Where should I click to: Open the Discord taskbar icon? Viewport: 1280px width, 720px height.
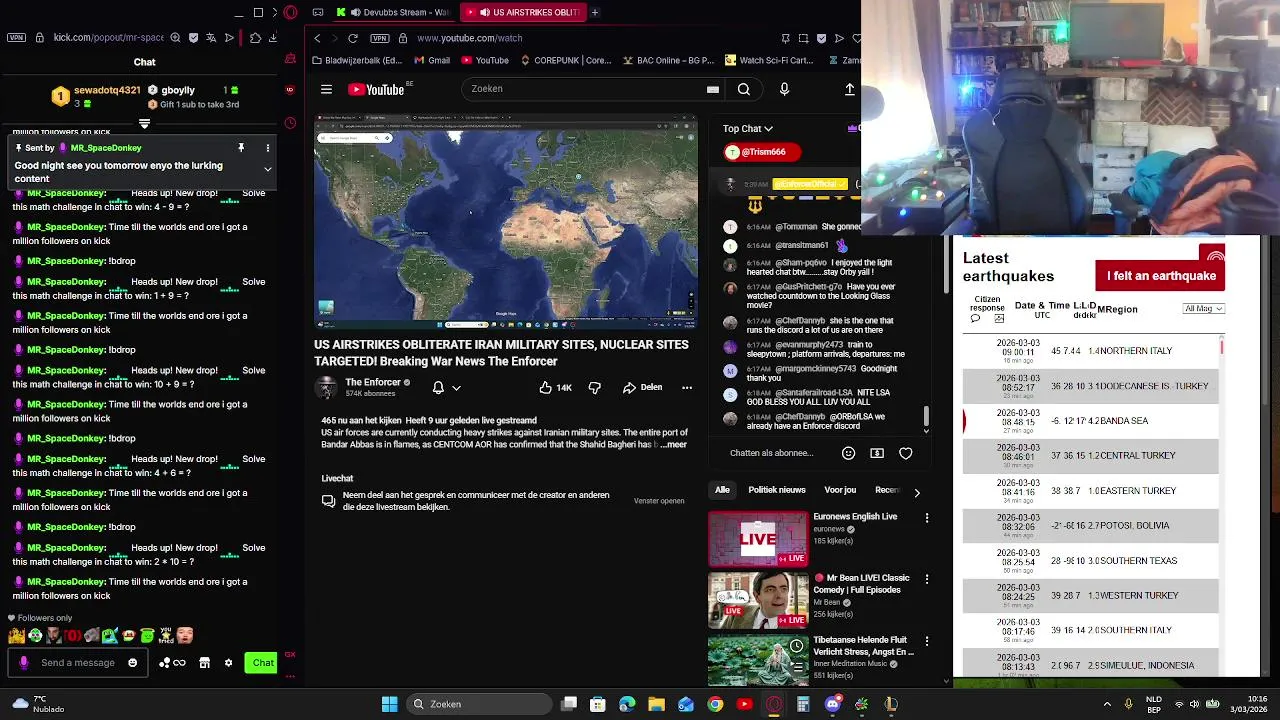[x=832, y=704]
